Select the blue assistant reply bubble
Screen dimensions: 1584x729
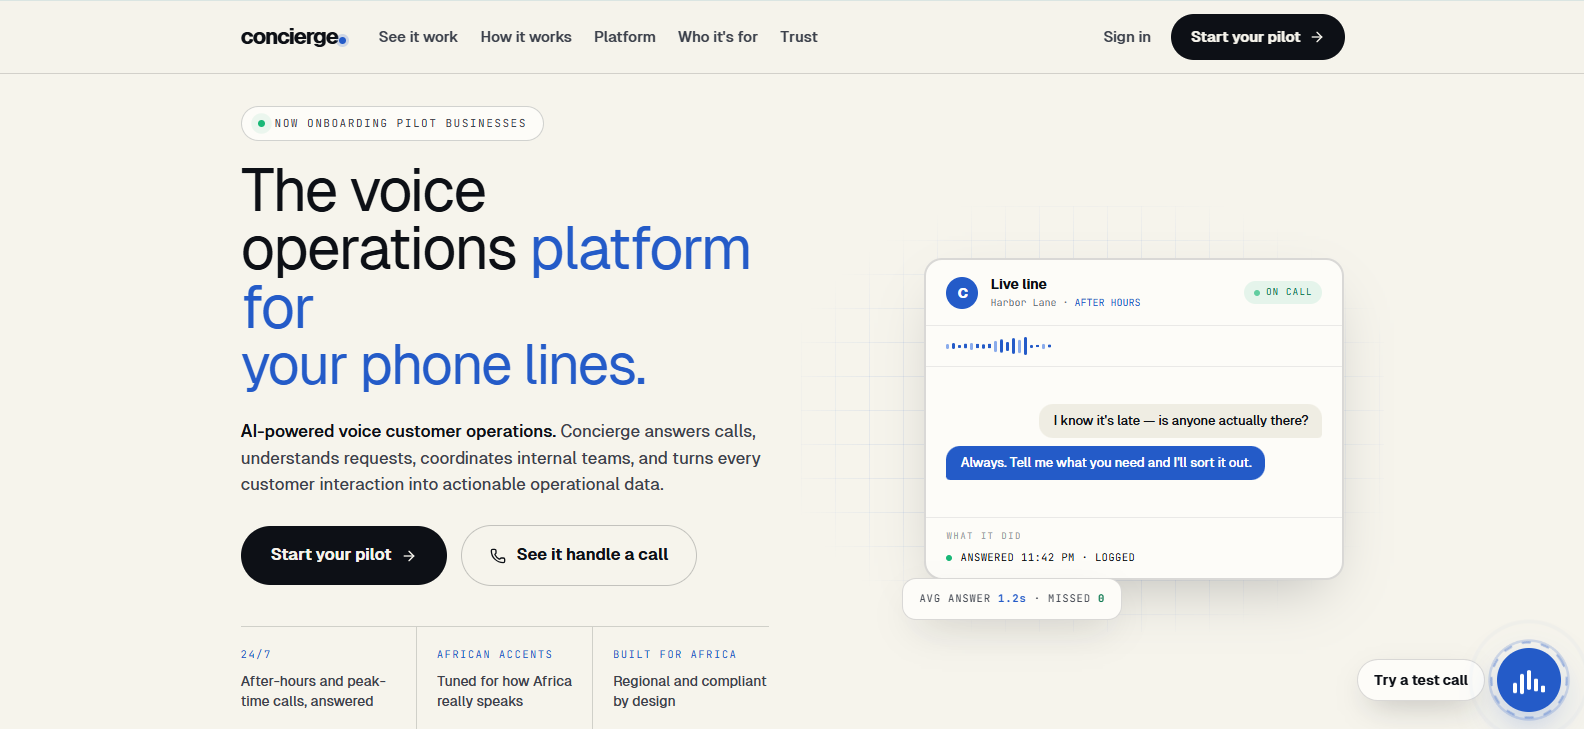(x=1105, y=463)
